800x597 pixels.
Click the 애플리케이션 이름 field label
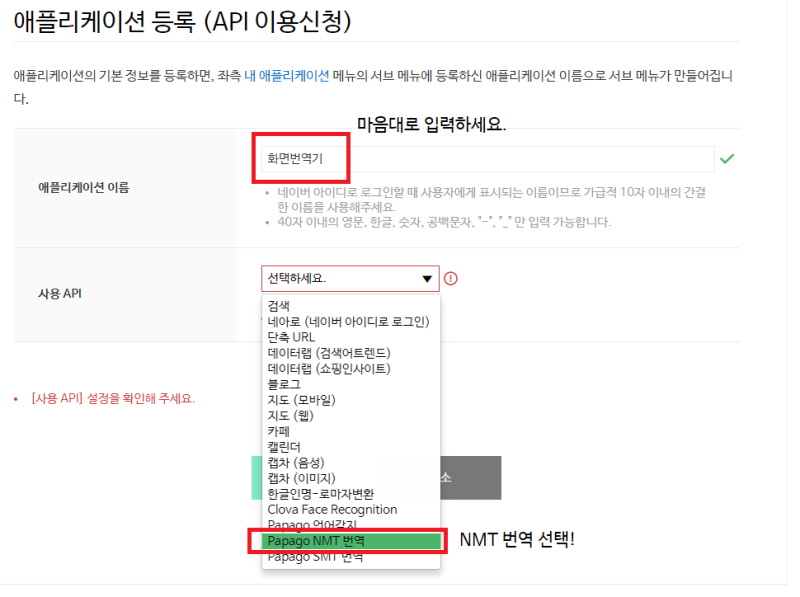[84, 188]
